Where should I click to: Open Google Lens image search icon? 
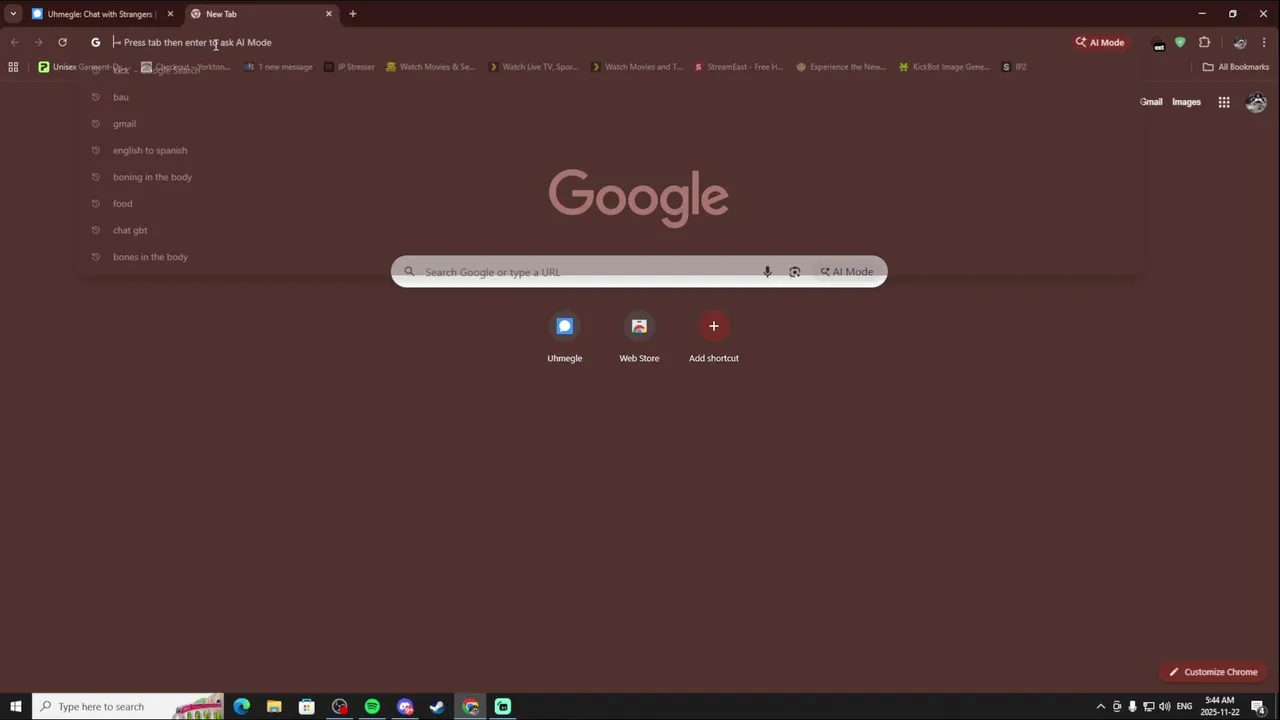794,272
